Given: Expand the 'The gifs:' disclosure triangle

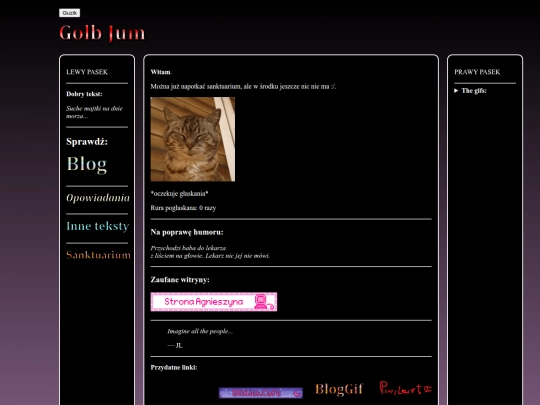Looking at the screenshot, I should point(456,91).
